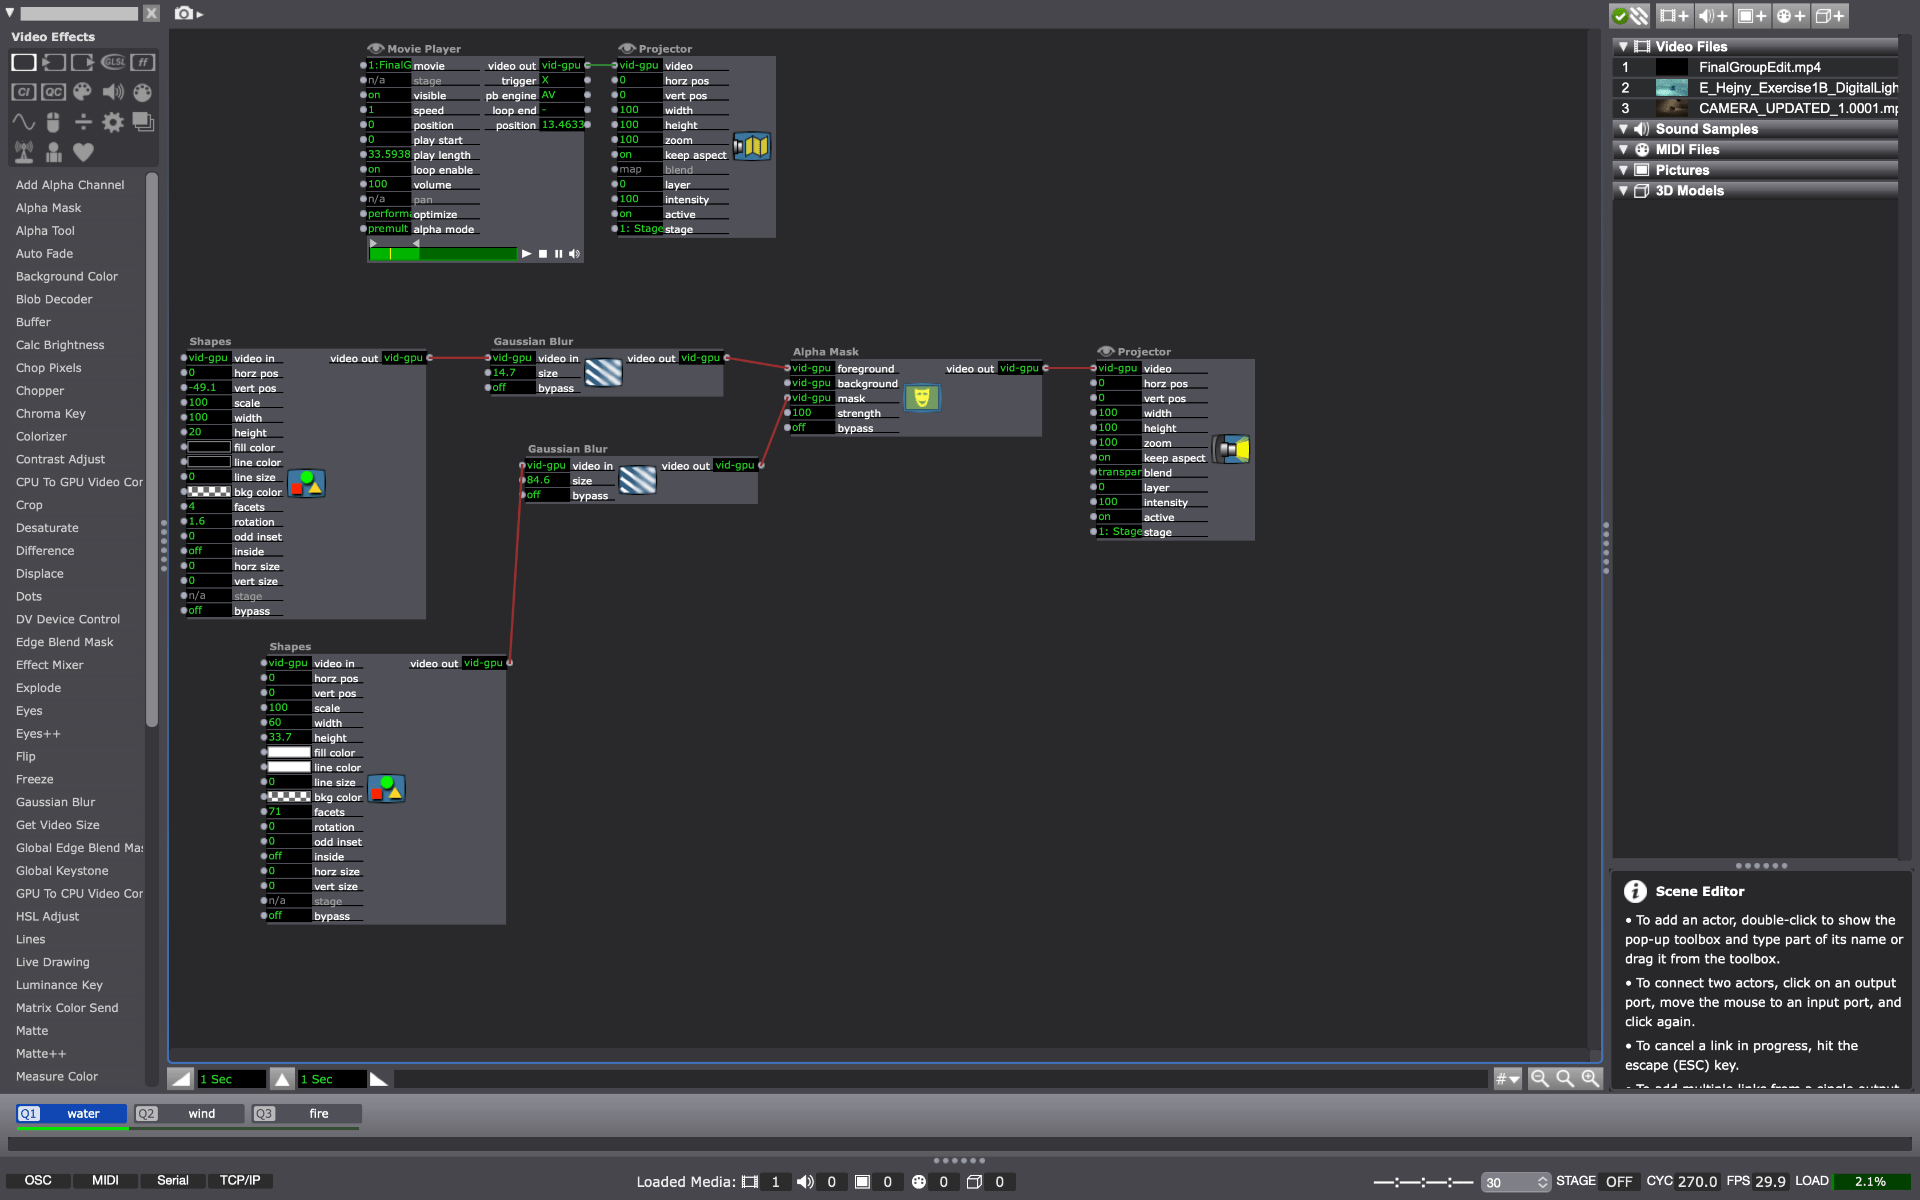Switch to the Q3 fire scene
Screen dimensions: 1920x1200
click(306, 1113)
